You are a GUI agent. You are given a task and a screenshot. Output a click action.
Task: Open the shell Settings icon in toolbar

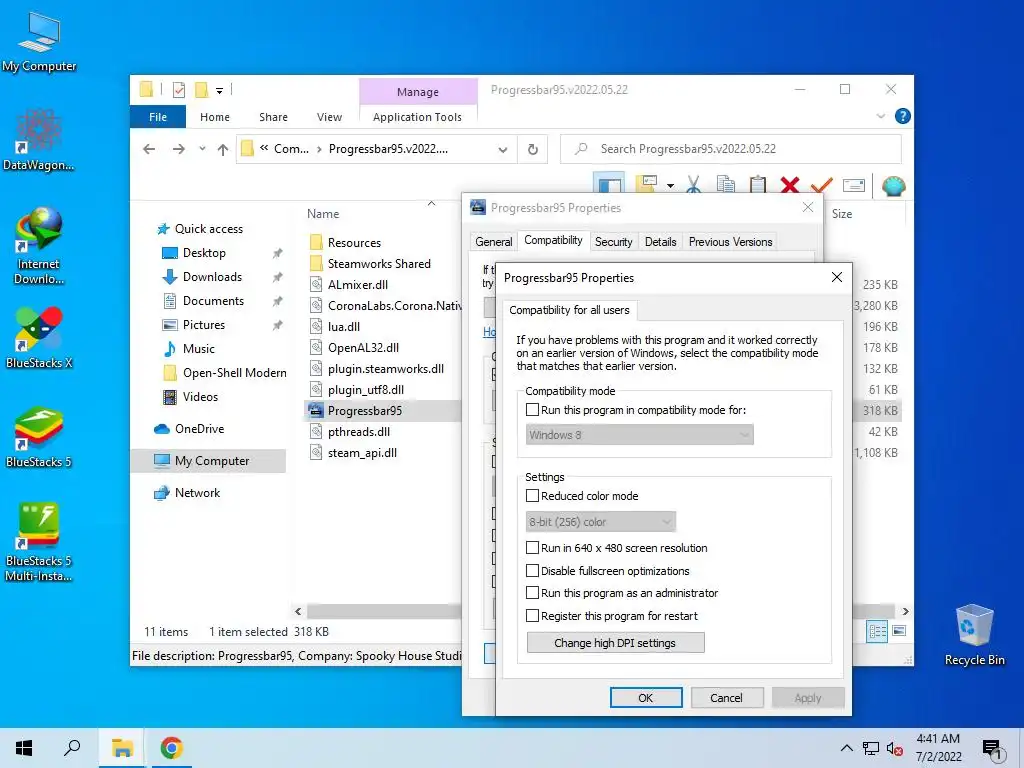point(893,185)
